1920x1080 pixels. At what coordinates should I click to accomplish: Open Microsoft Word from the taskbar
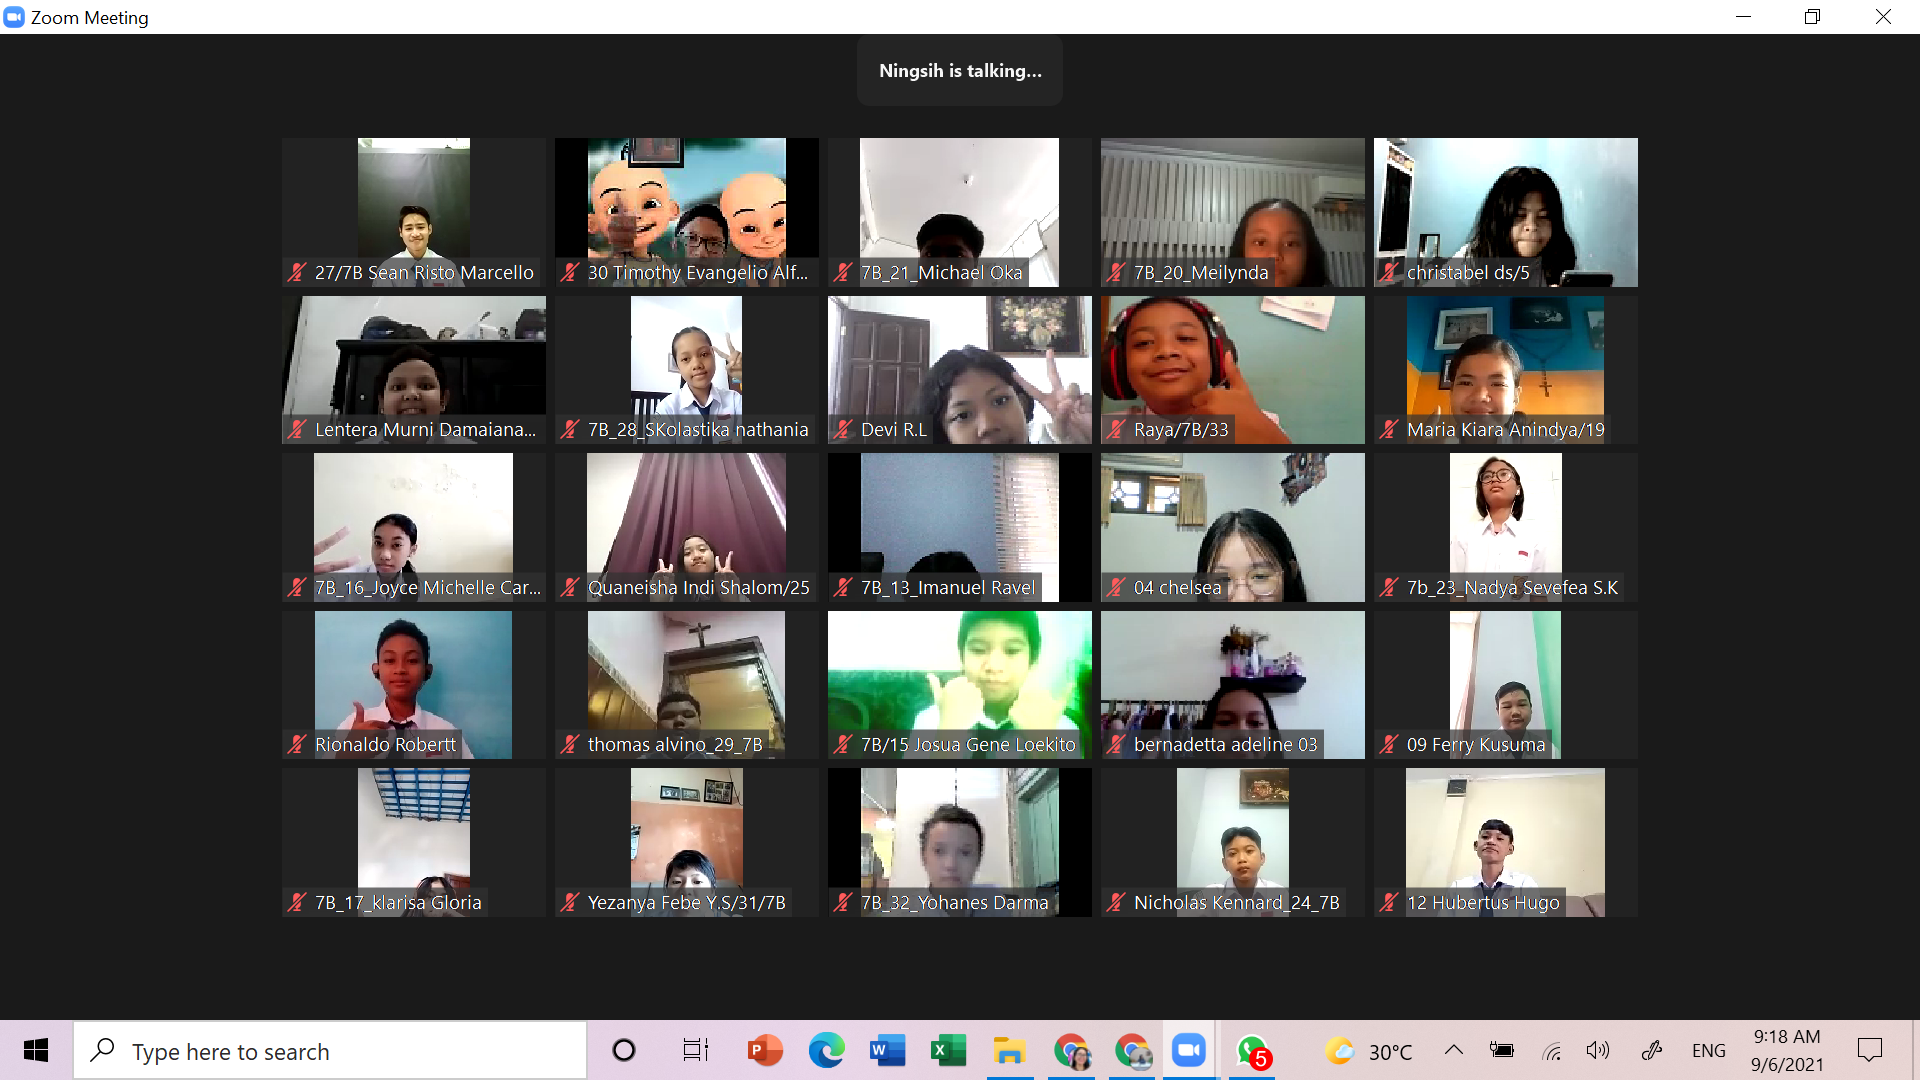(887, 1050)
